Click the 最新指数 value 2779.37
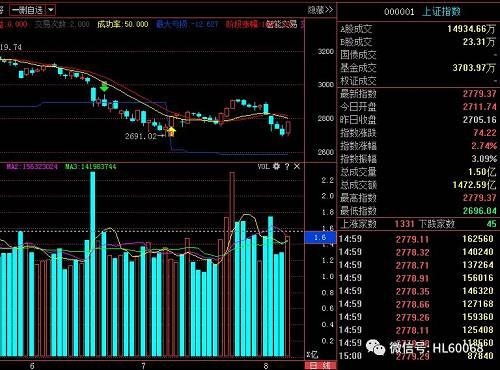This screenshot has height=370, width=500. point(479,94)
